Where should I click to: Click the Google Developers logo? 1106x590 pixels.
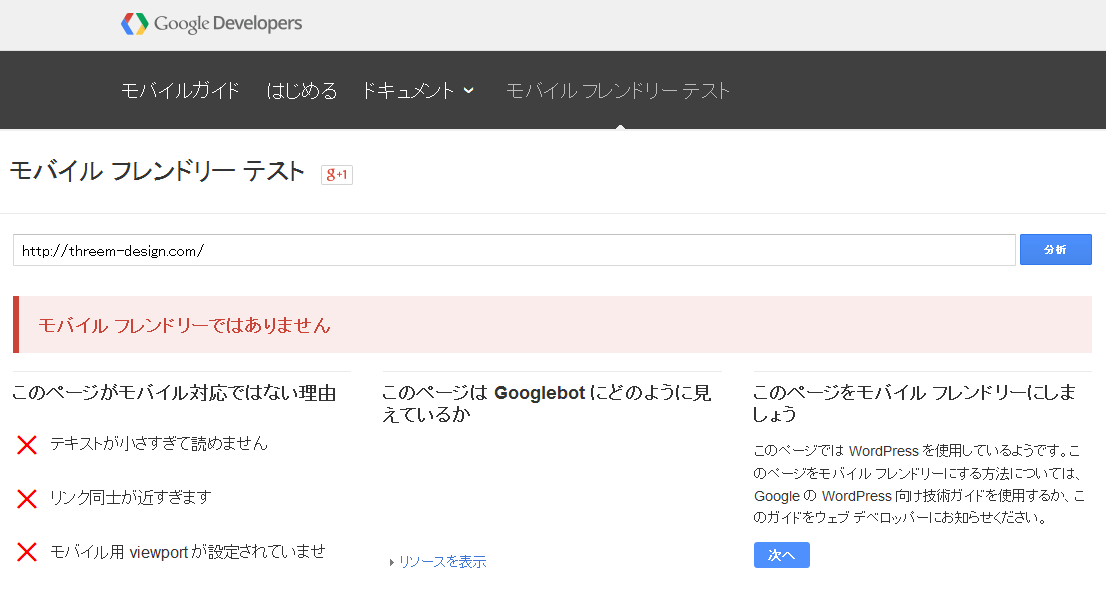pyautogui.click(x=211, y=22)
